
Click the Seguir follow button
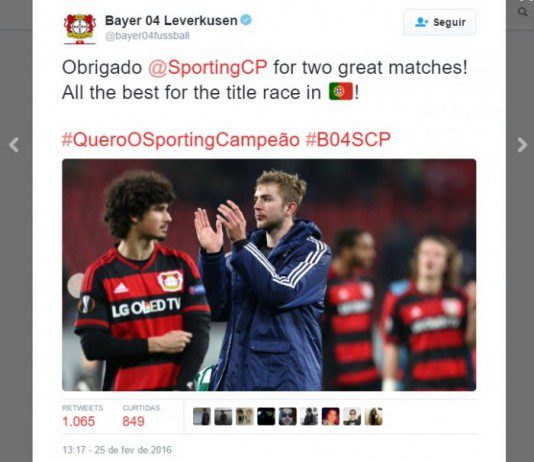coord(440,22)
